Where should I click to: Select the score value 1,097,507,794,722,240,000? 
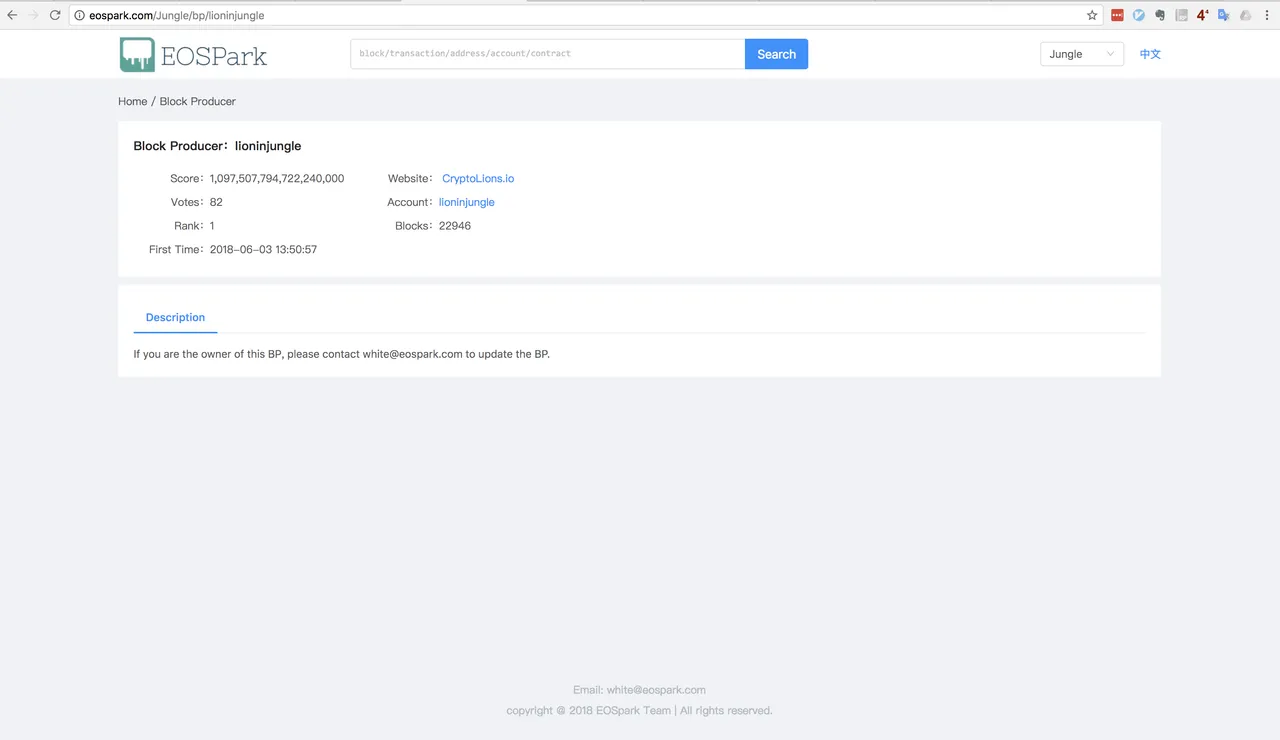277,178
